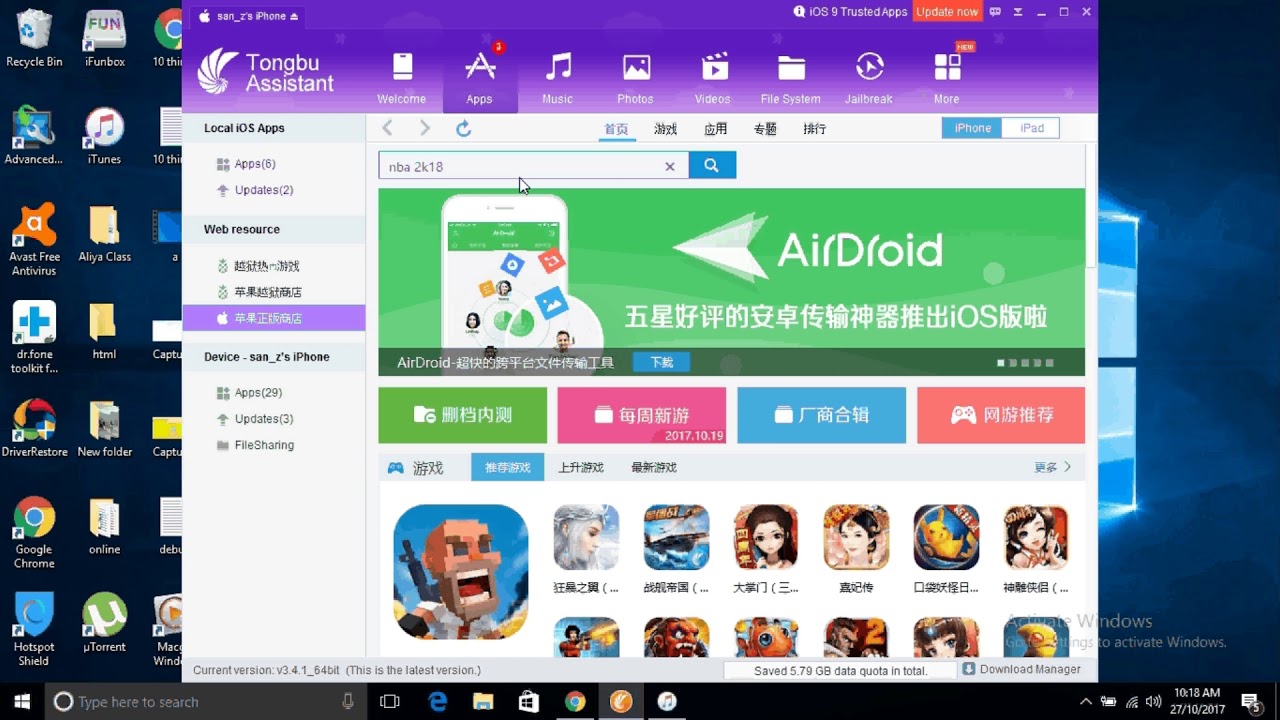Clear the nba 2k18 search text

coord(670,167)
